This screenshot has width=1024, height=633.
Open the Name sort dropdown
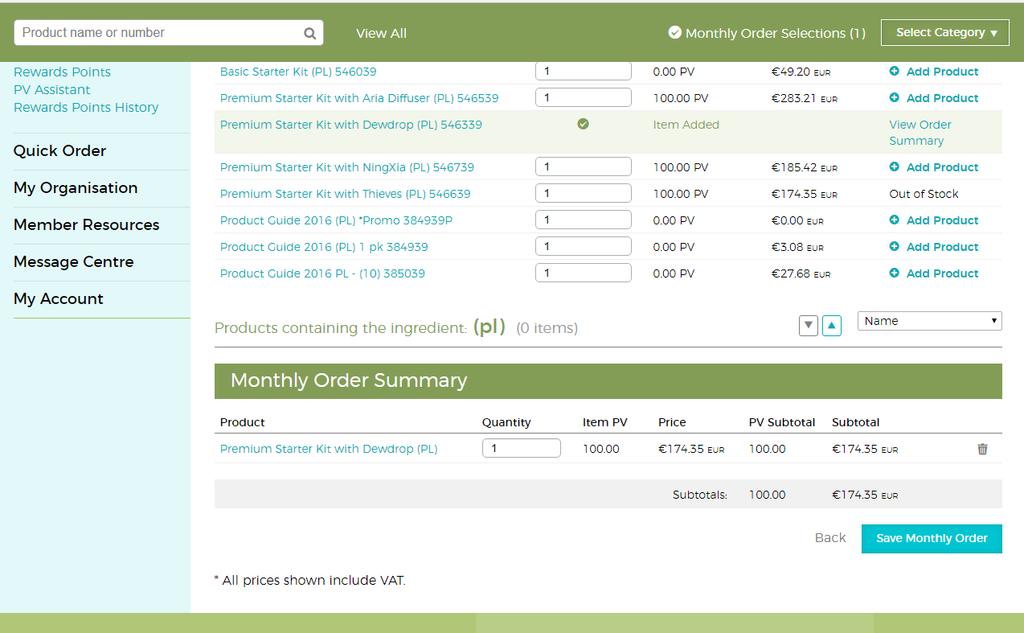(x=929, y=321)
